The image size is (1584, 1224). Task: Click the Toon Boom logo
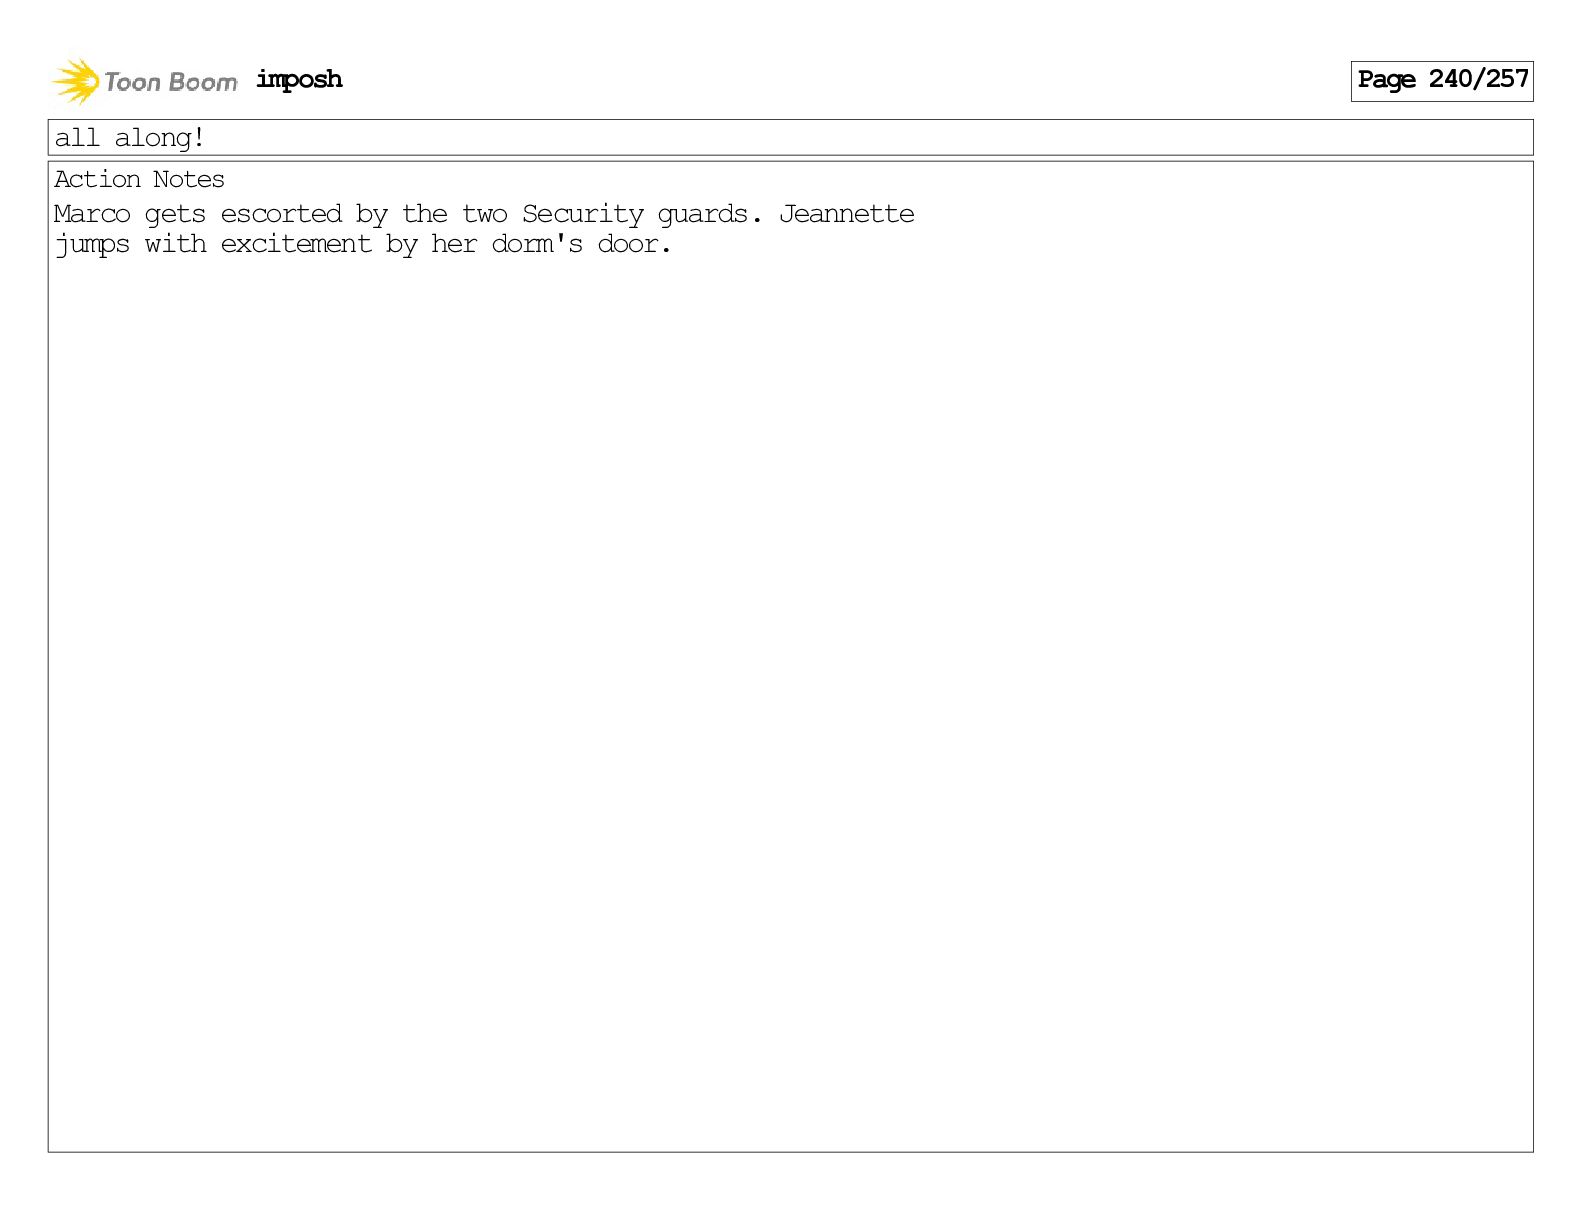click(145, 81)
